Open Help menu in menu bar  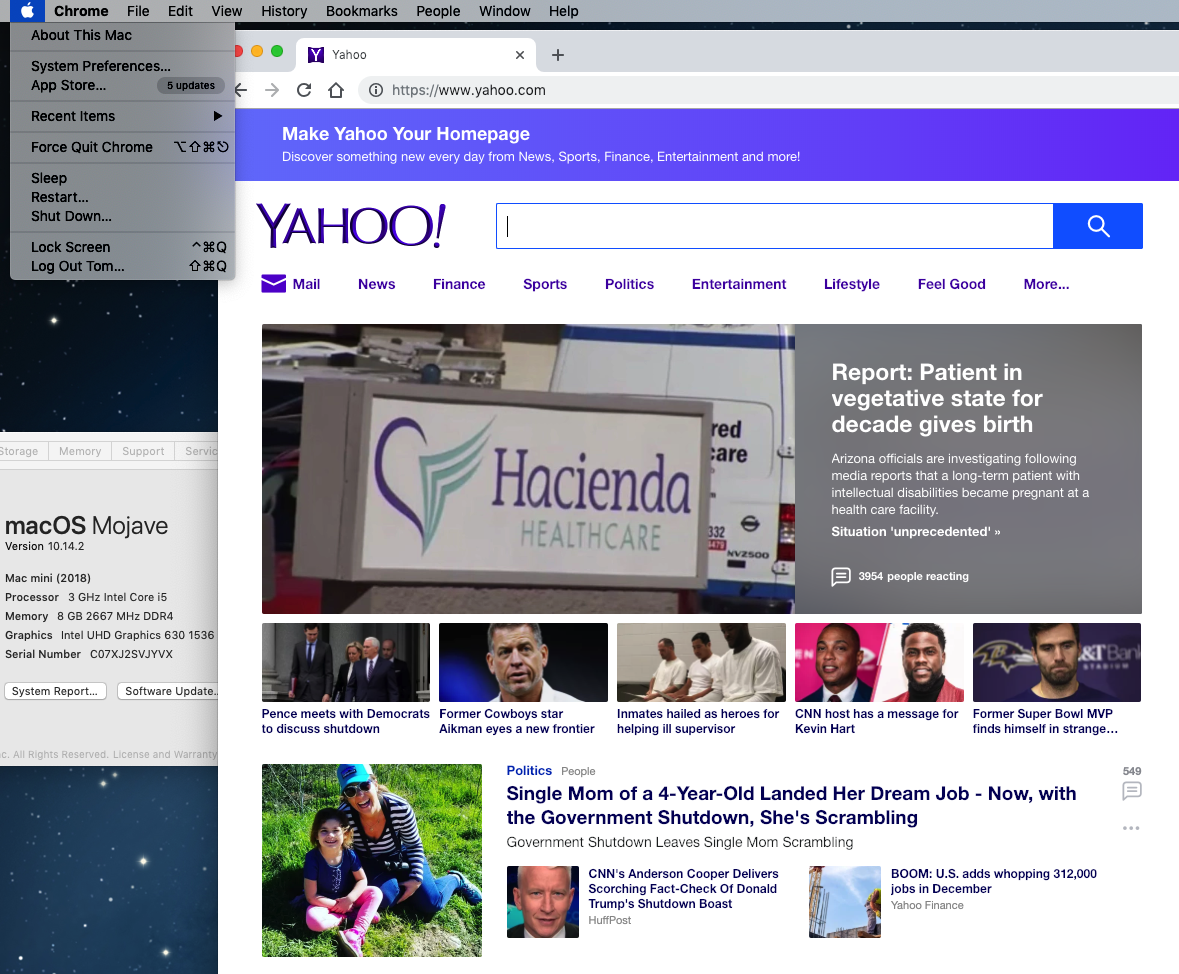point(563,11)
